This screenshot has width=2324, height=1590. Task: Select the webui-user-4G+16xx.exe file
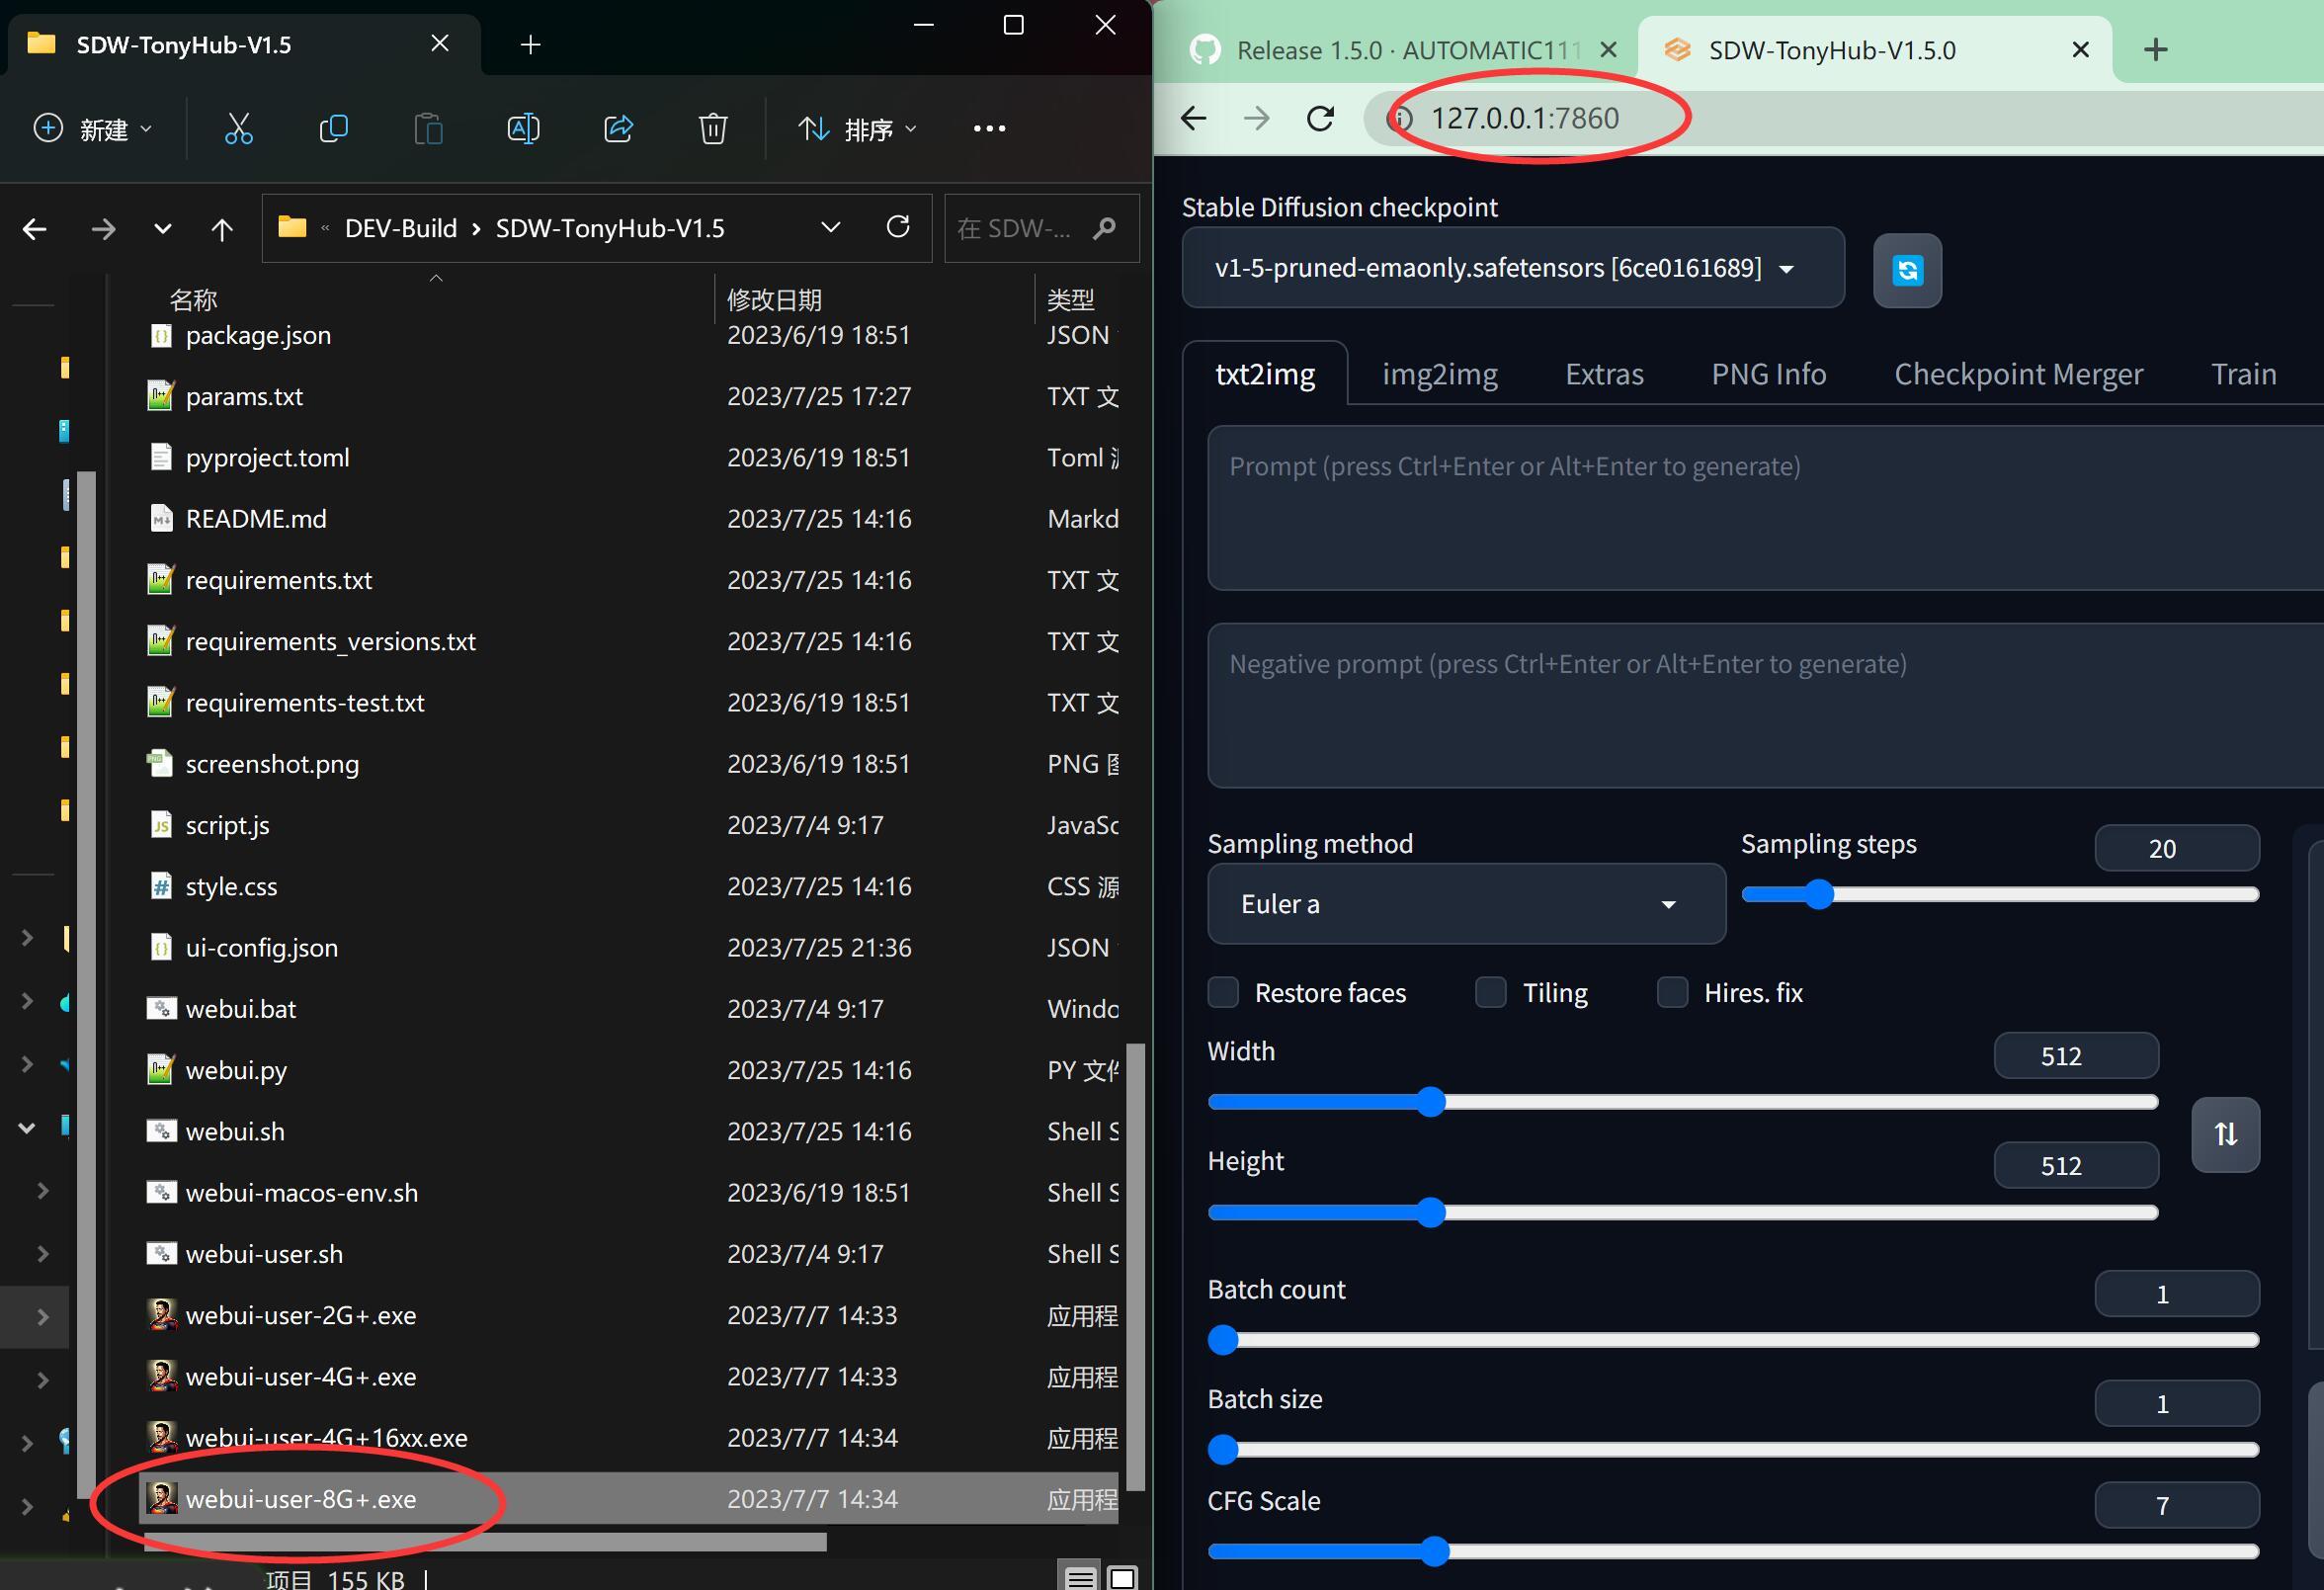point(628,1437)
